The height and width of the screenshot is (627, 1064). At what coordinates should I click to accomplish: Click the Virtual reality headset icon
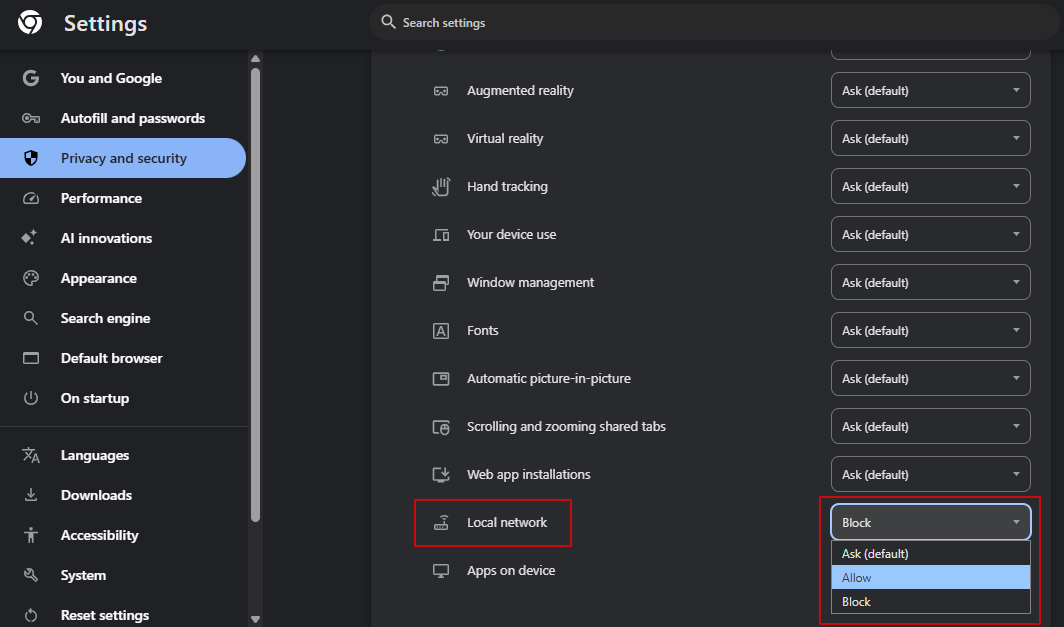(x=441, y=139)
